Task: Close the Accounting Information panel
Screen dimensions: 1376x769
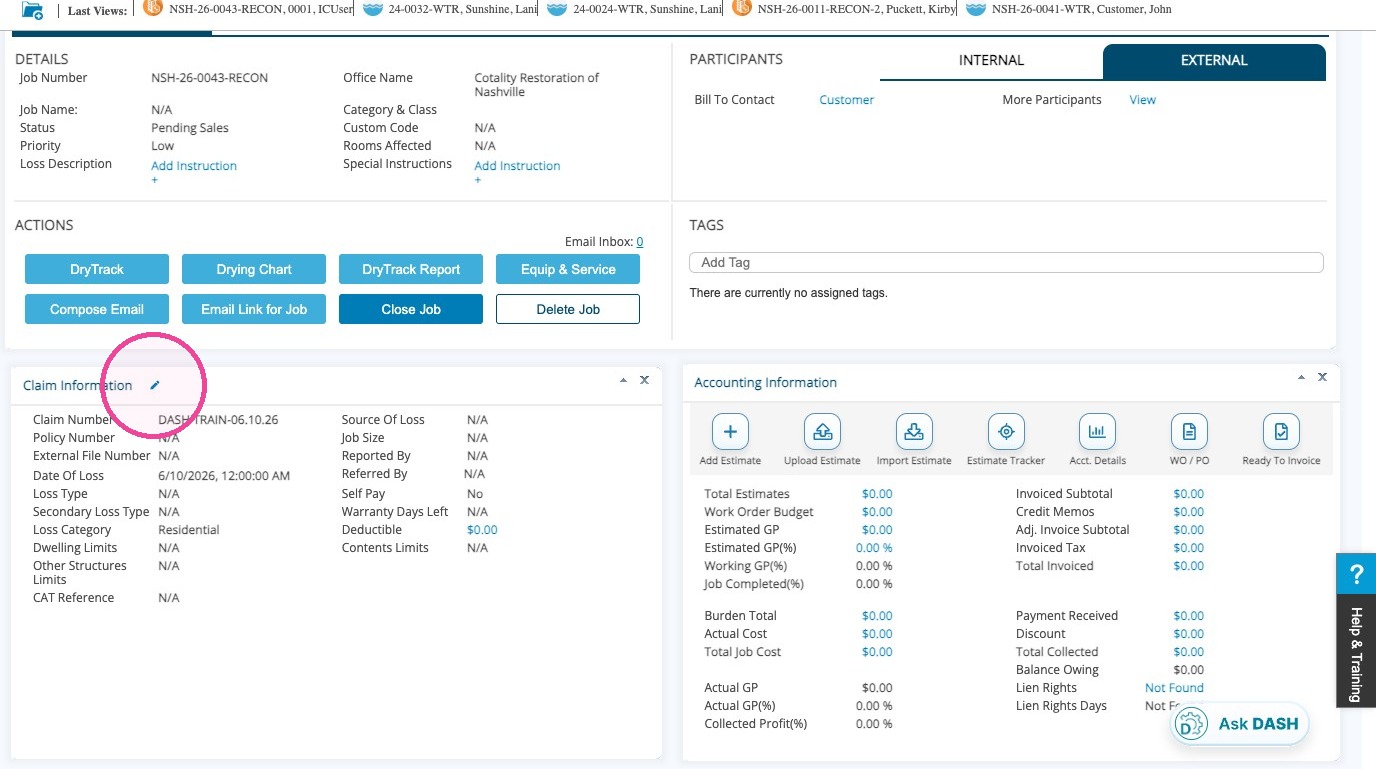Action: click(1322, 377)
